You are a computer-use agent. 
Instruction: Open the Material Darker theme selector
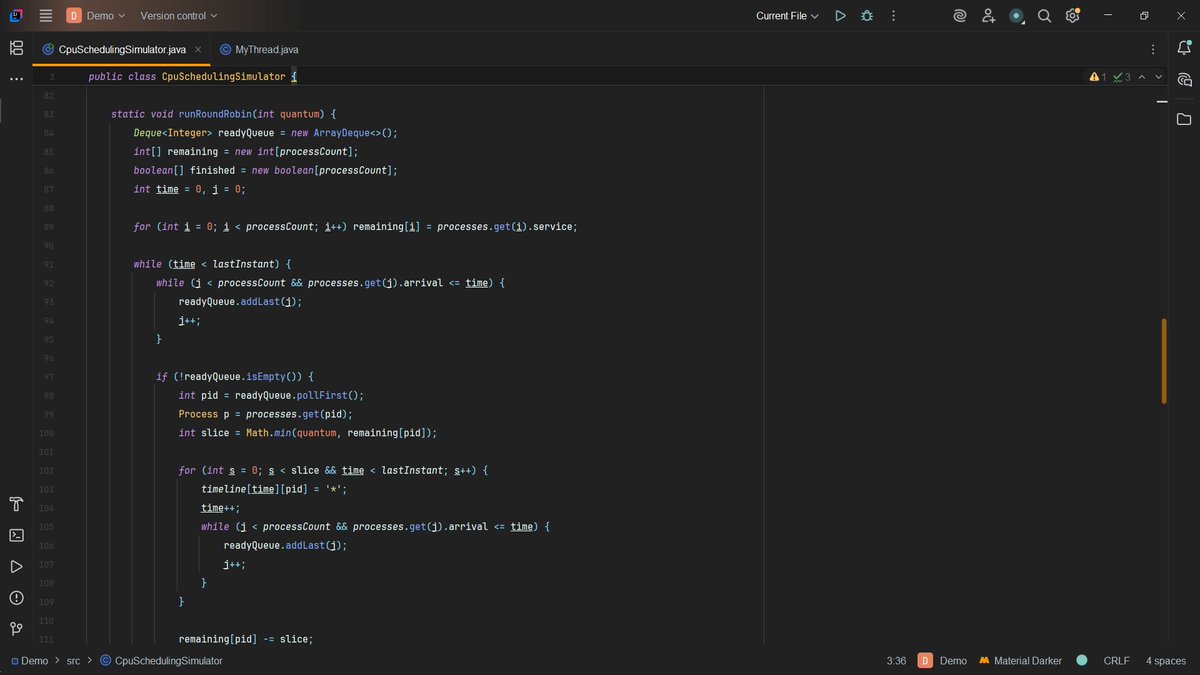[1020, 661]
